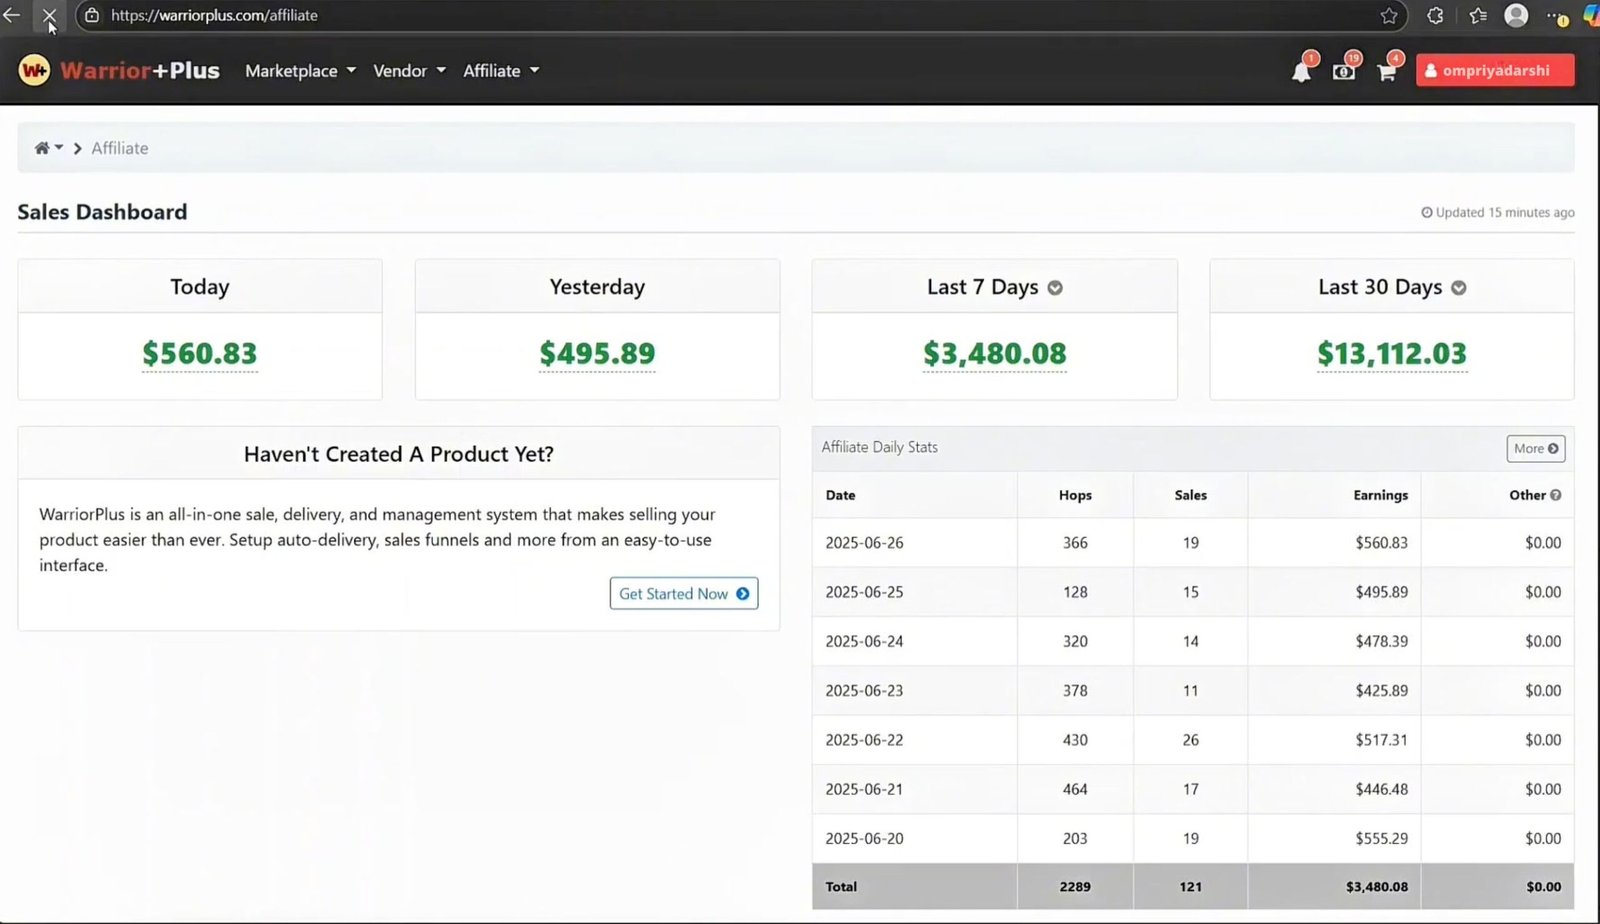Click sales value 26
The width and height of the screenshot is (1600, 924).
point(1190,740)
